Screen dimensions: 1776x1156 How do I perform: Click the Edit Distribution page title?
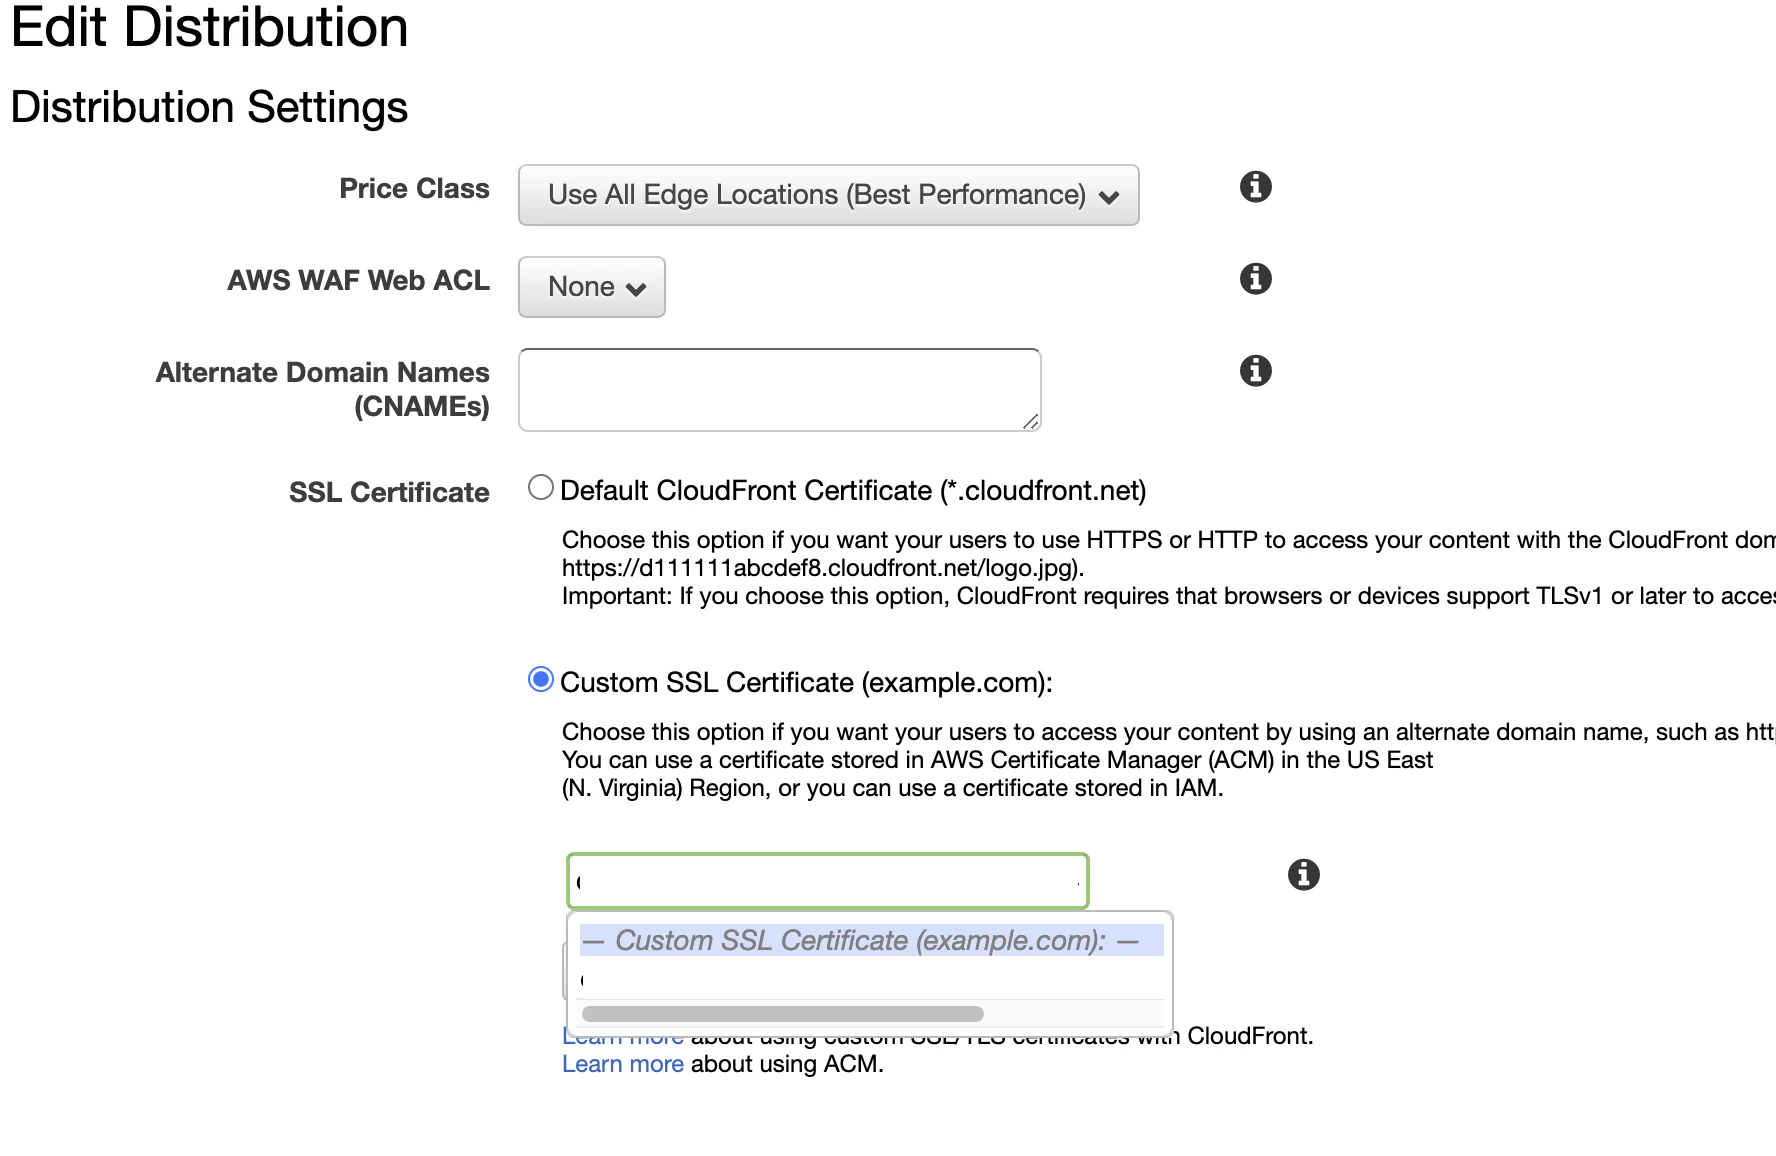coord(209,27)
